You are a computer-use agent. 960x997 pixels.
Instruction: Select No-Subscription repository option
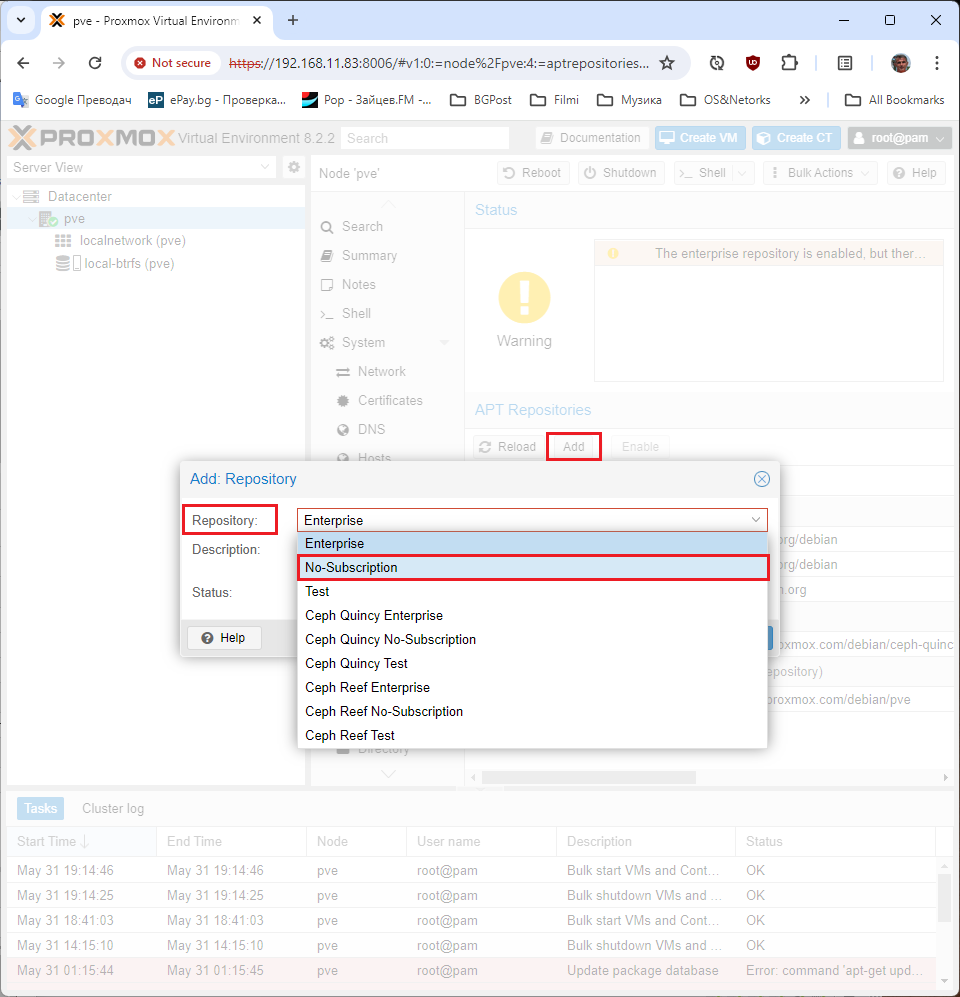point(533,567)
